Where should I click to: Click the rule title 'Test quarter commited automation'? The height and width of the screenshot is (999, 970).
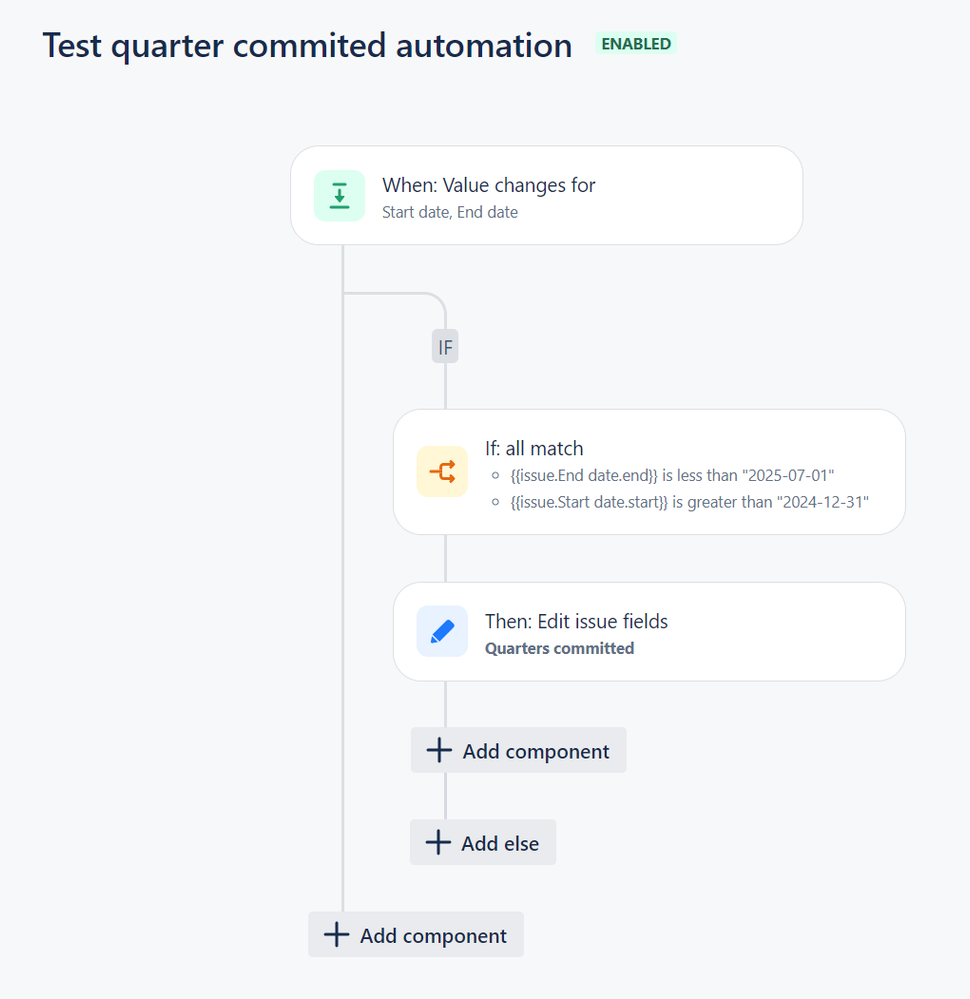tap(307, 46)
